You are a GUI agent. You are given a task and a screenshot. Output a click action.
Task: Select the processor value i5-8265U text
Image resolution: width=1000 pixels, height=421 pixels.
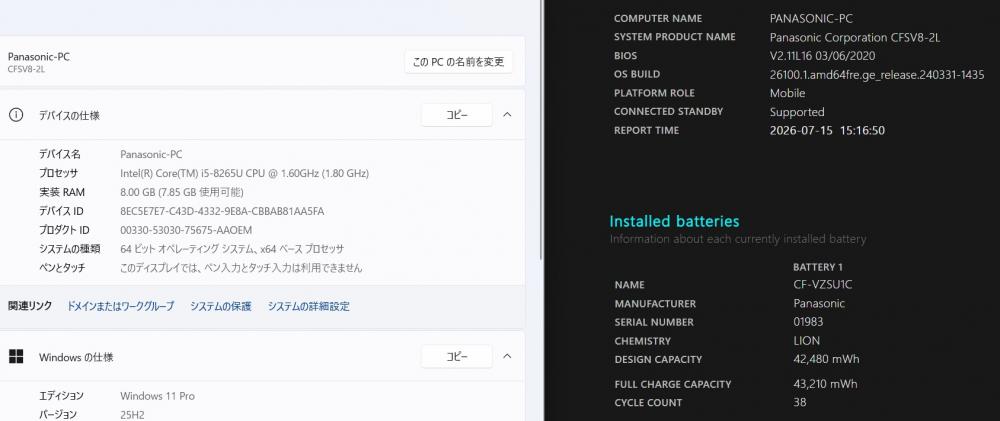tap(244, 174)
